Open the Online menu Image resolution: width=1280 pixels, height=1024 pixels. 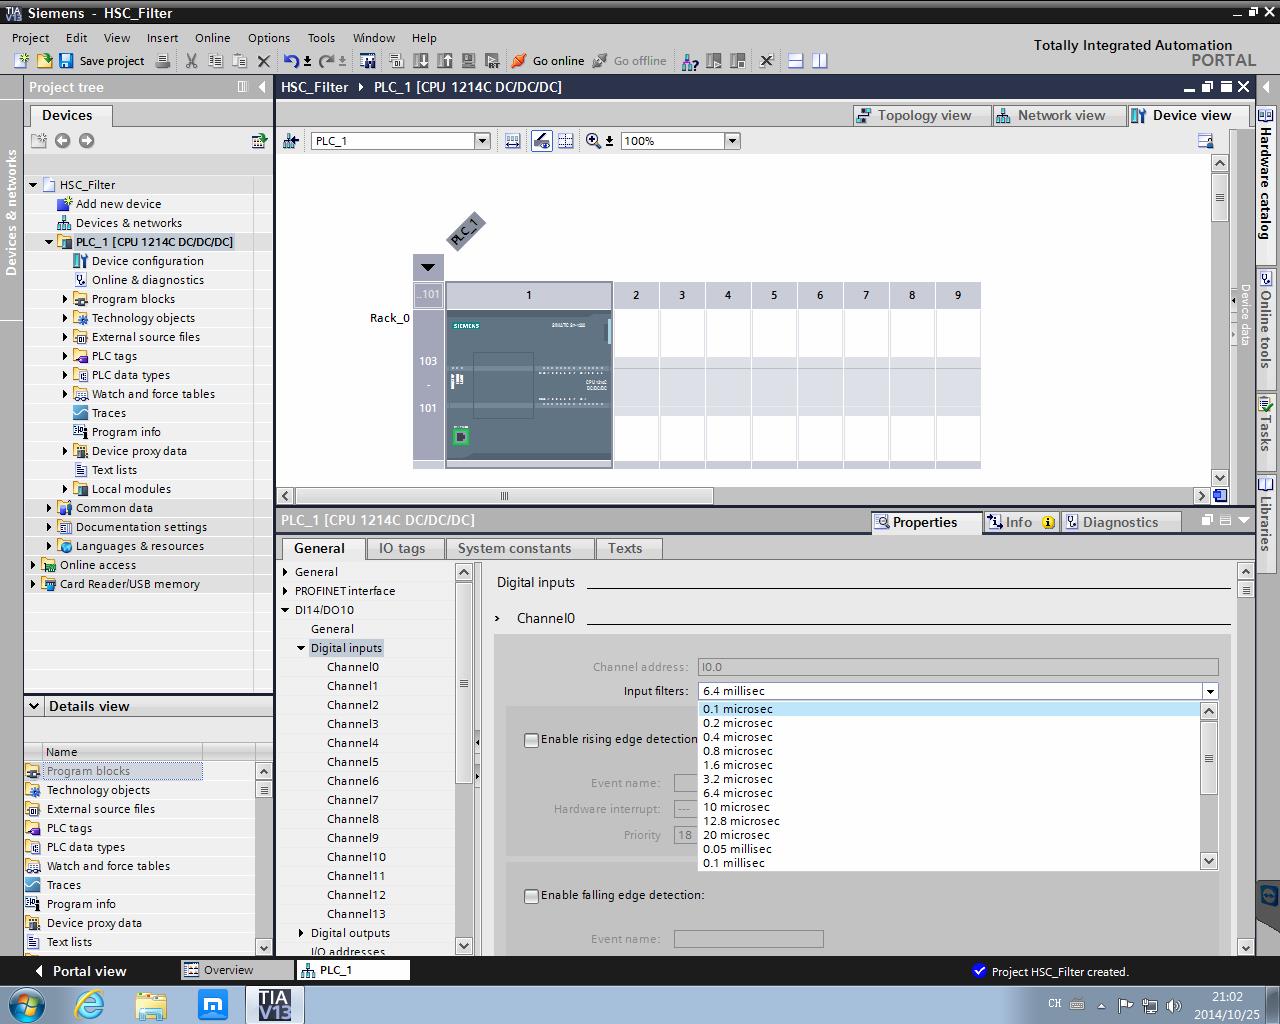point(212,38)
